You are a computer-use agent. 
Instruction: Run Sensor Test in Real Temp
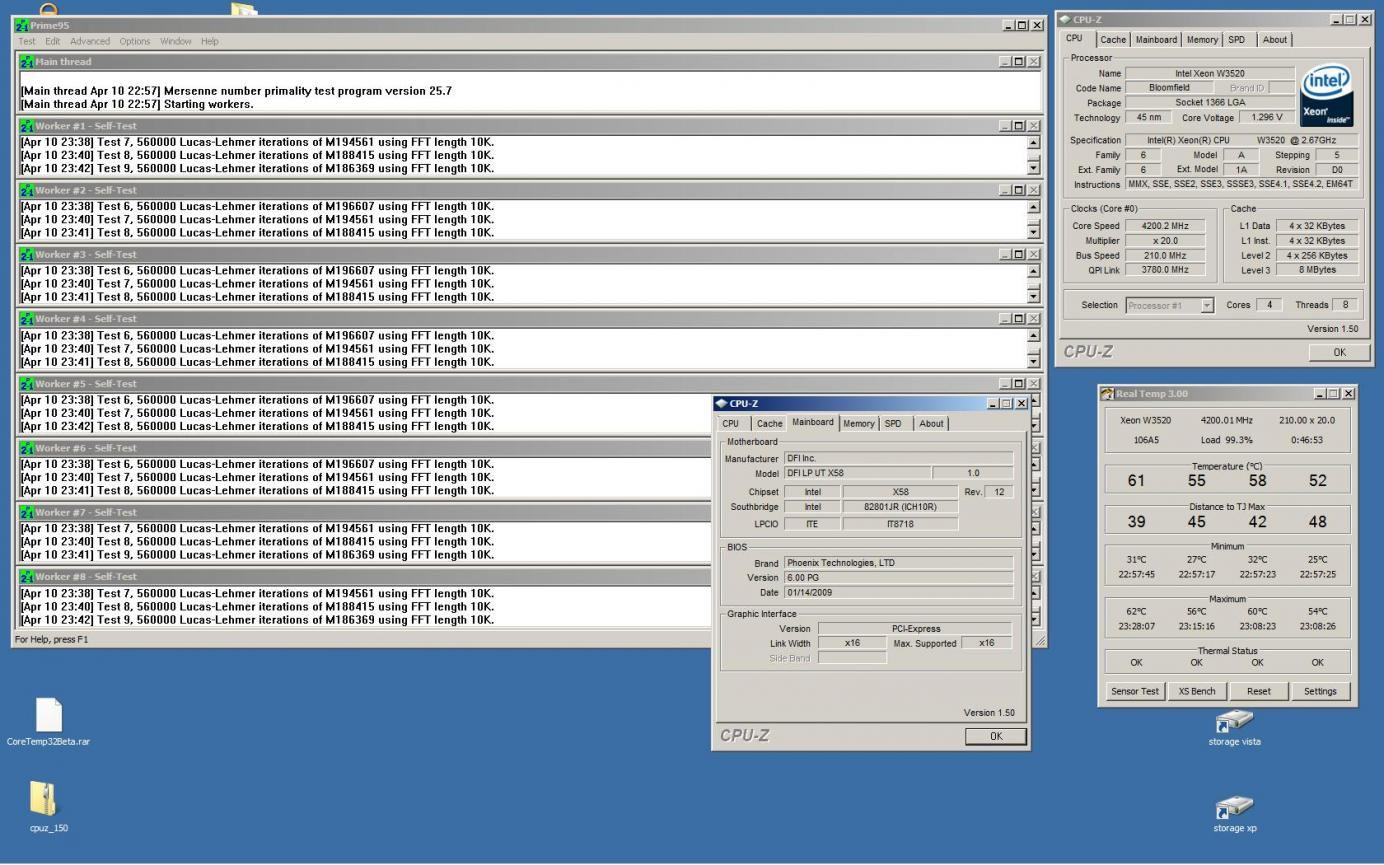[1135, 691]
